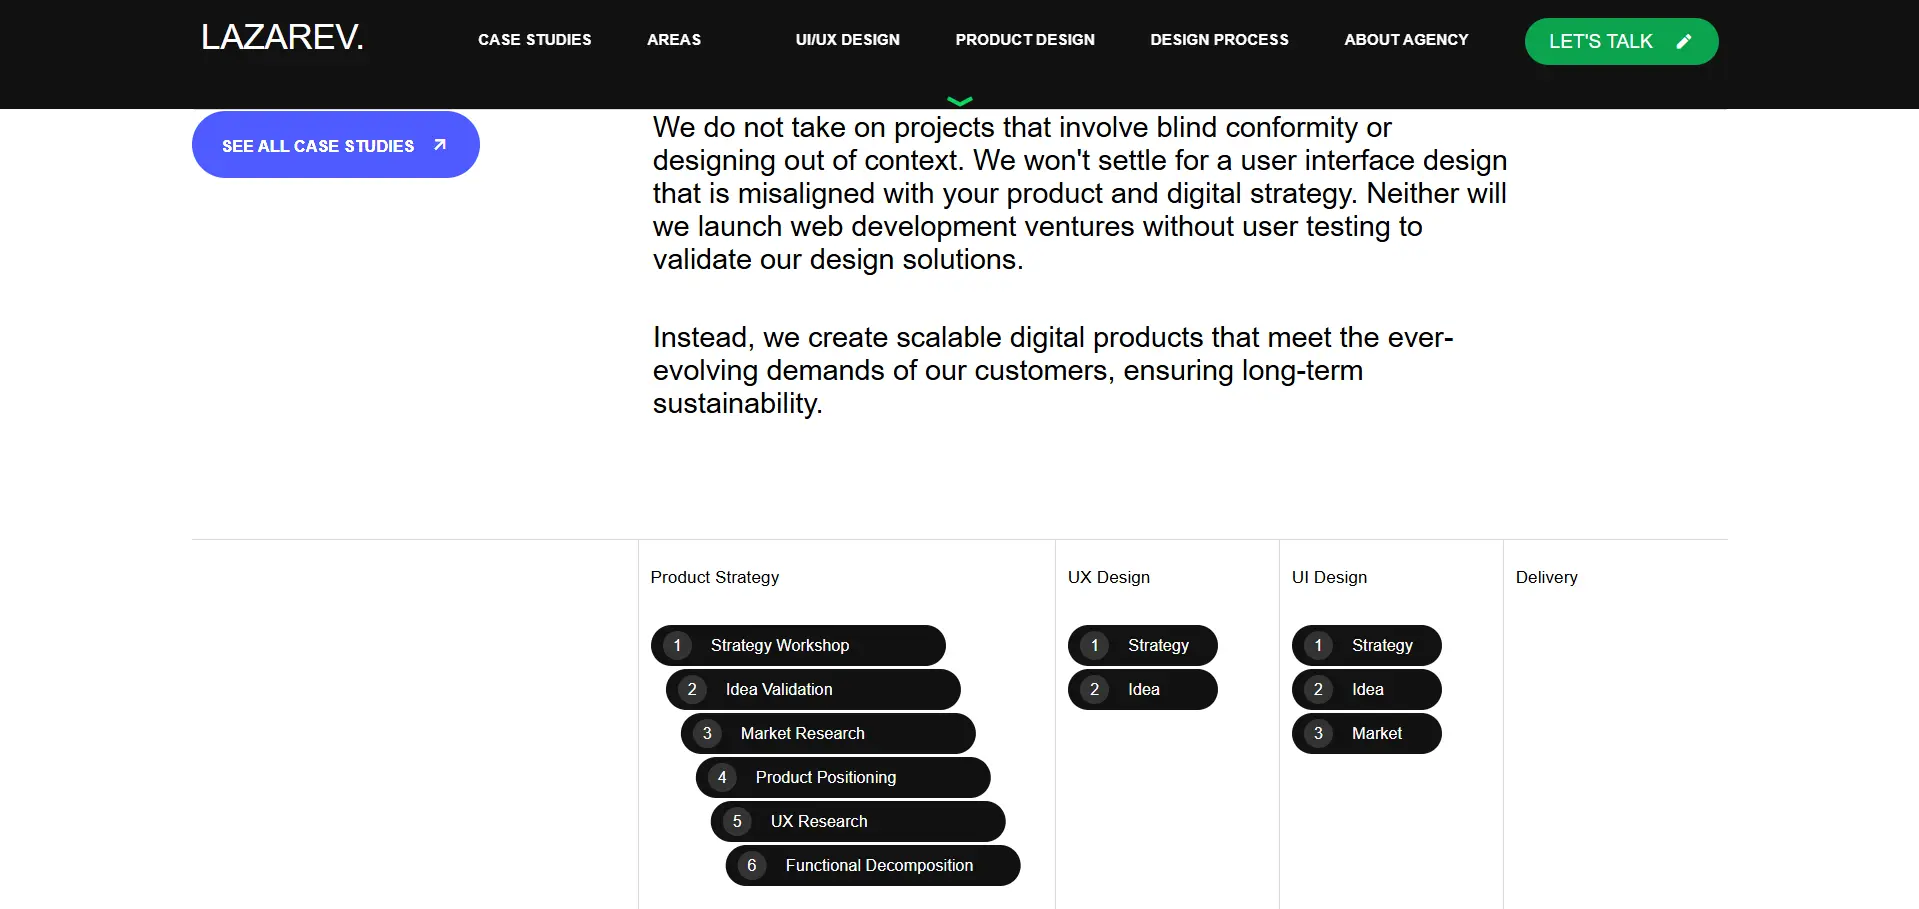Click the numbered circle 2 on UX Design Idea
Screen dimensions: 1919x909
pyautogui.click(x=1093, y=689)
